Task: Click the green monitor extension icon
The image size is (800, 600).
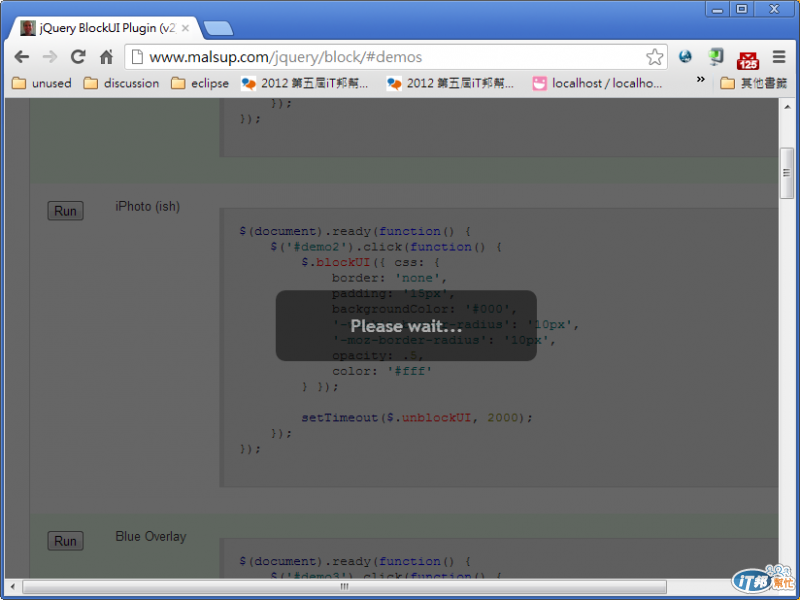Action: [x=716, y=56]
